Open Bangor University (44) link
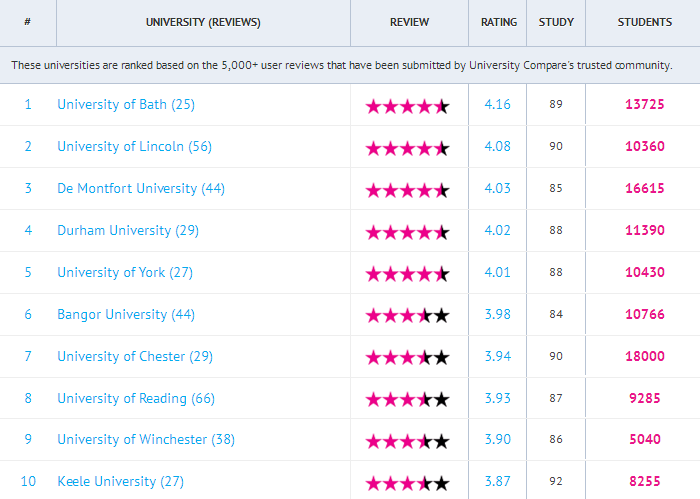The width and height of the screenshot is (700, 499). (126, 314)
